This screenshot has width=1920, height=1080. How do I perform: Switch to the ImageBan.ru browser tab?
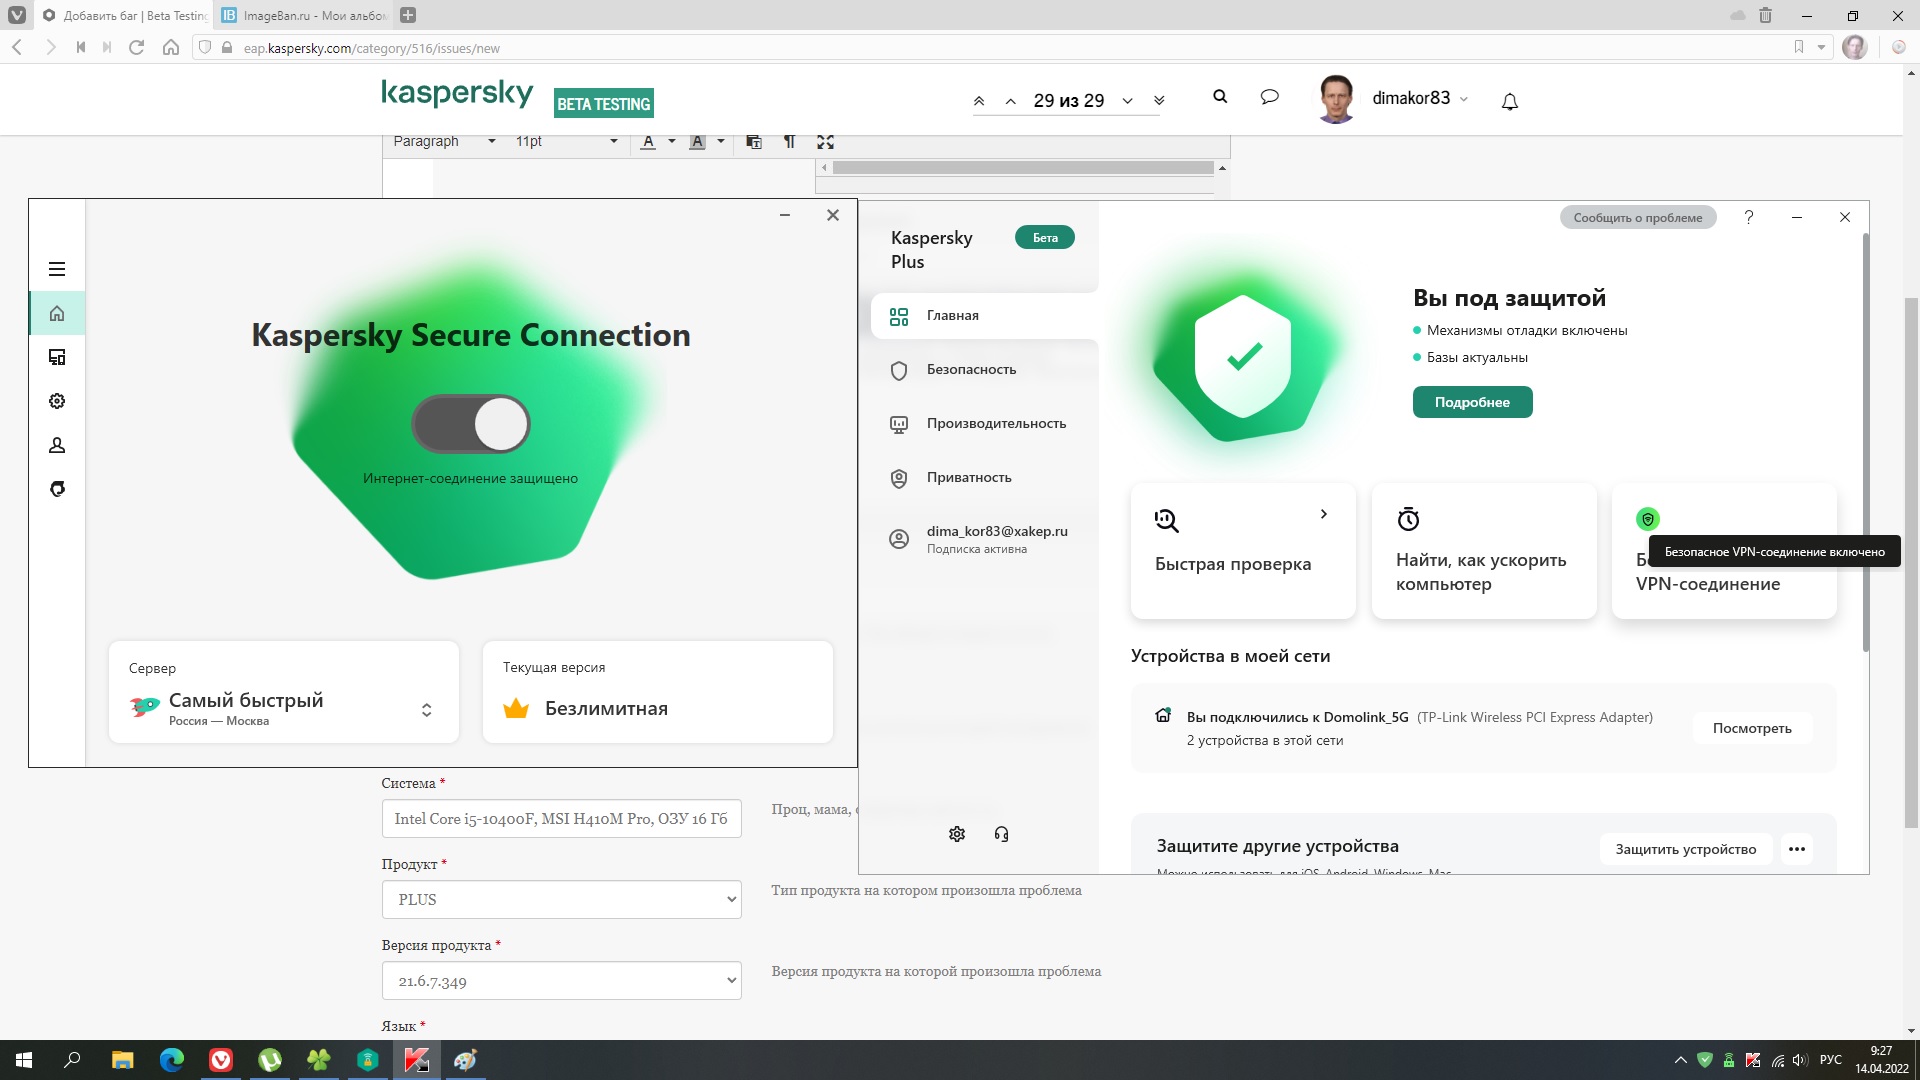tap(304, 15)
